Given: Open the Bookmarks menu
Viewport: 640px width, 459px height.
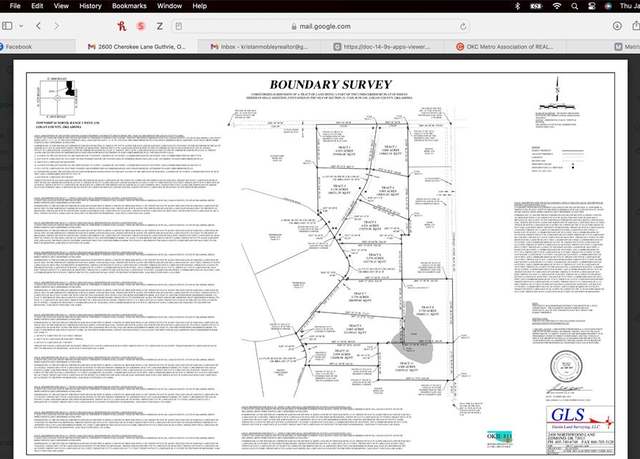Looking at the screenshot, I should [129, 6].
